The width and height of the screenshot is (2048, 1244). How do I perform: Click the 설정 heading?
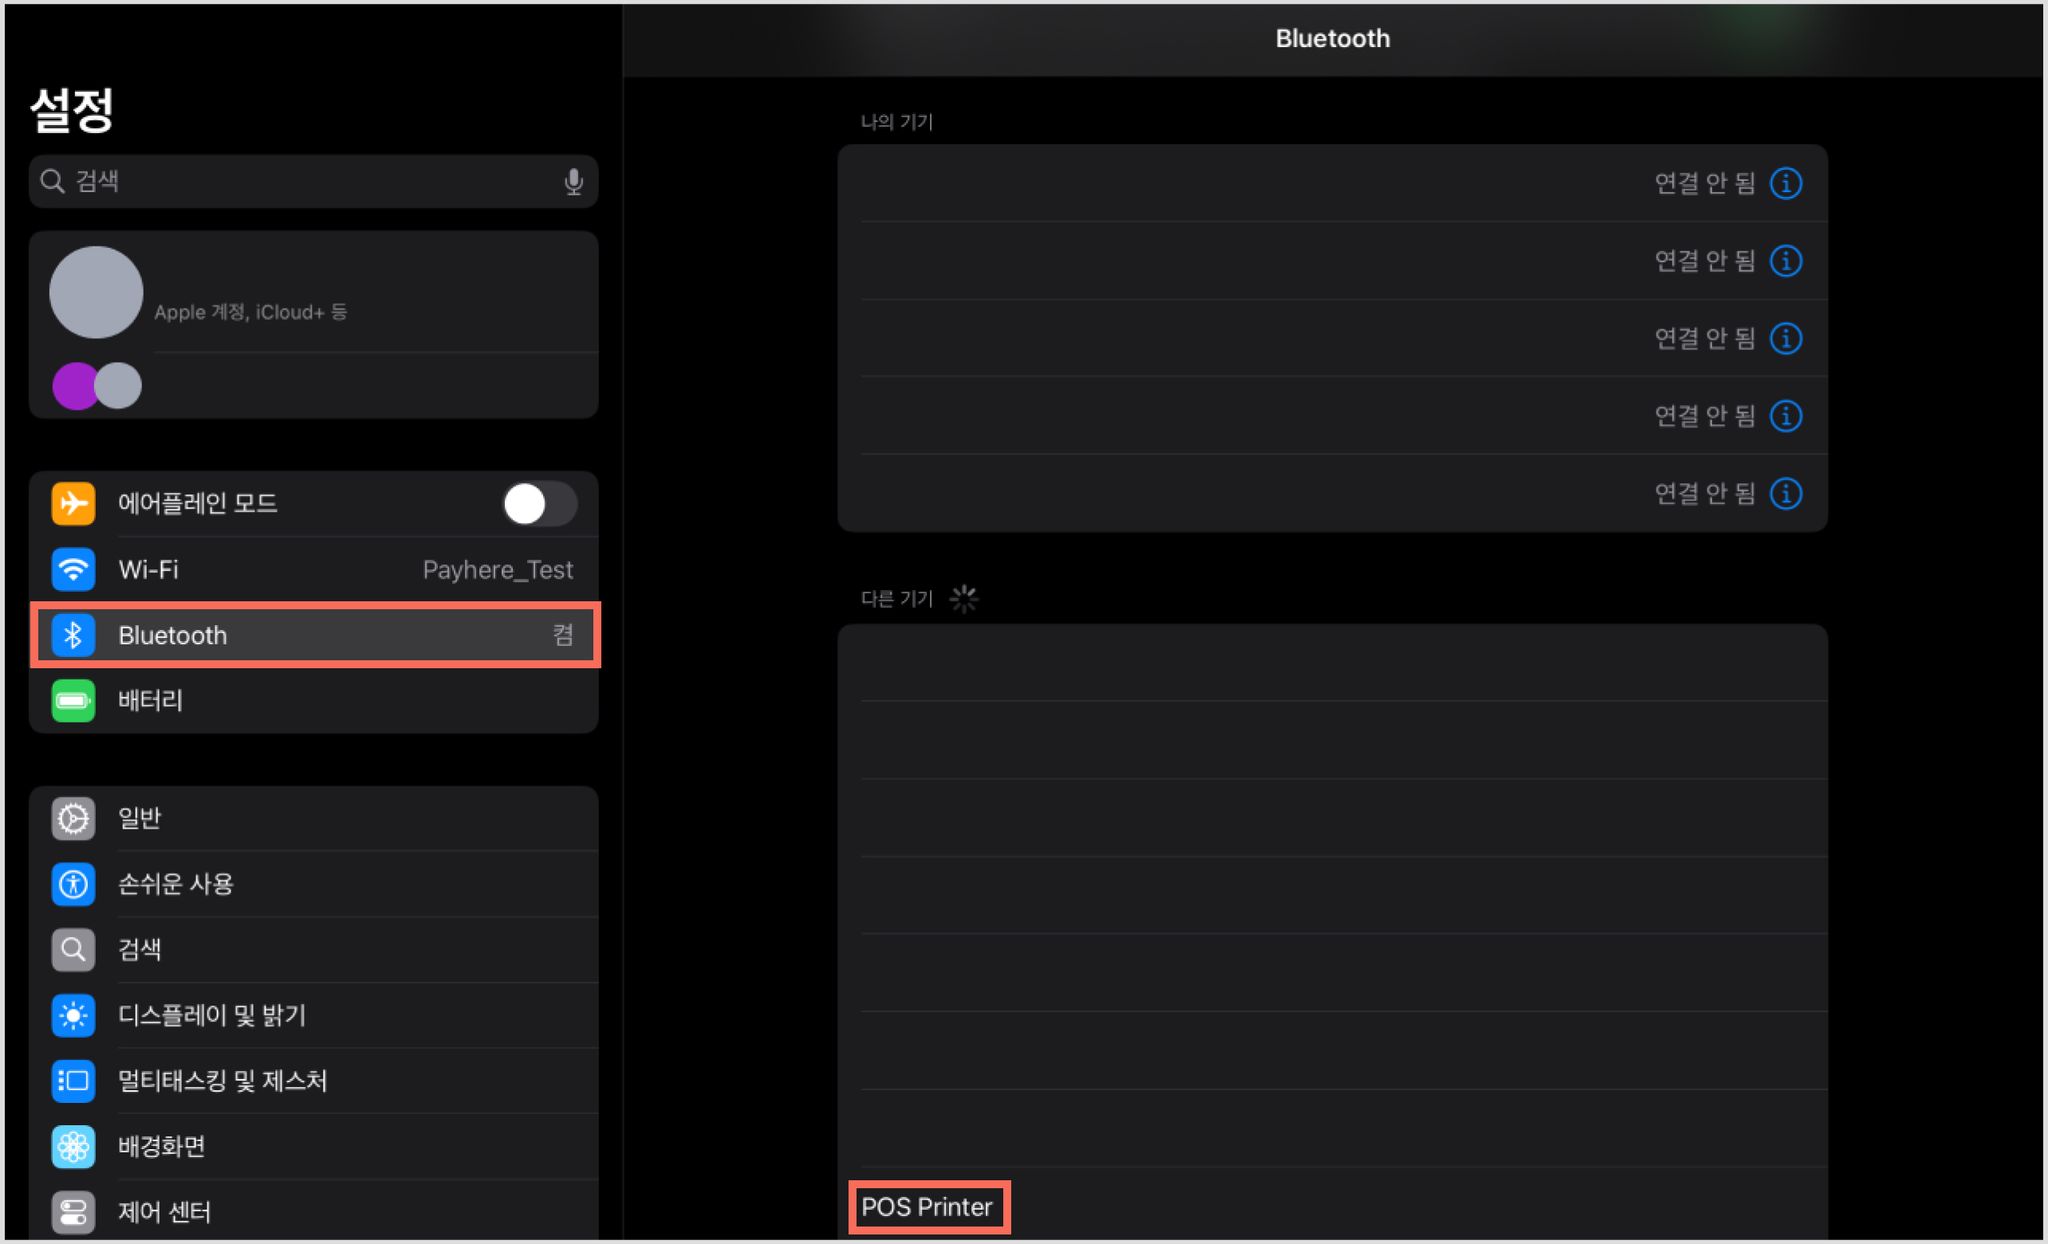pos(72,108)
